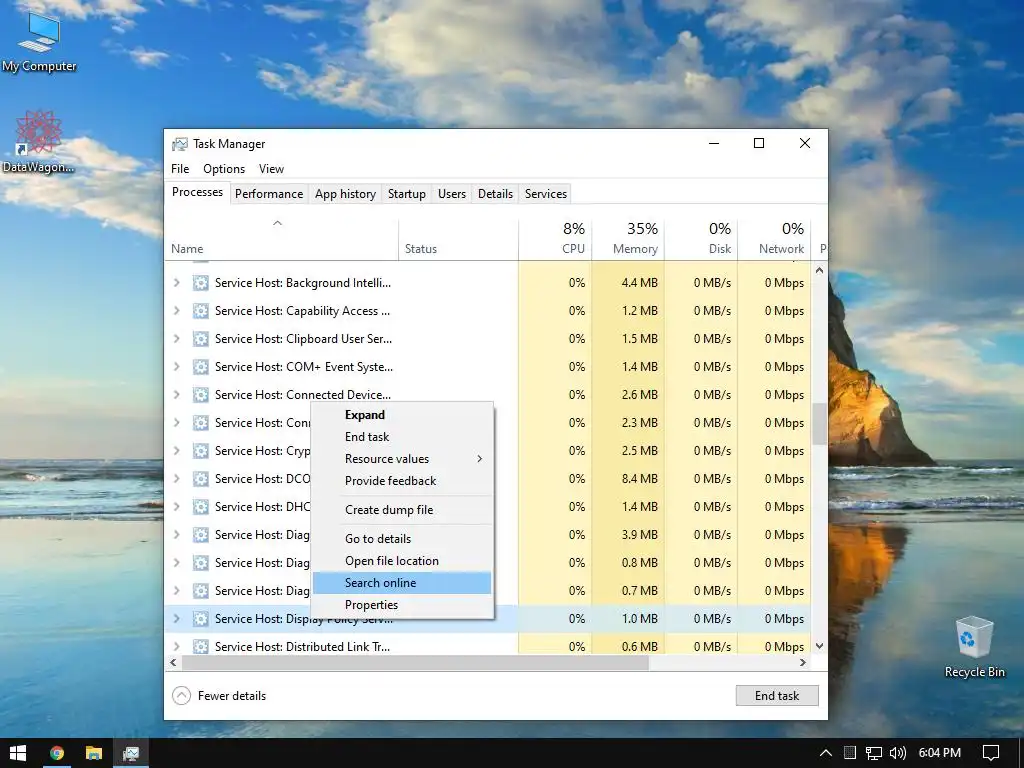Sort by the CPU column header

555,238
